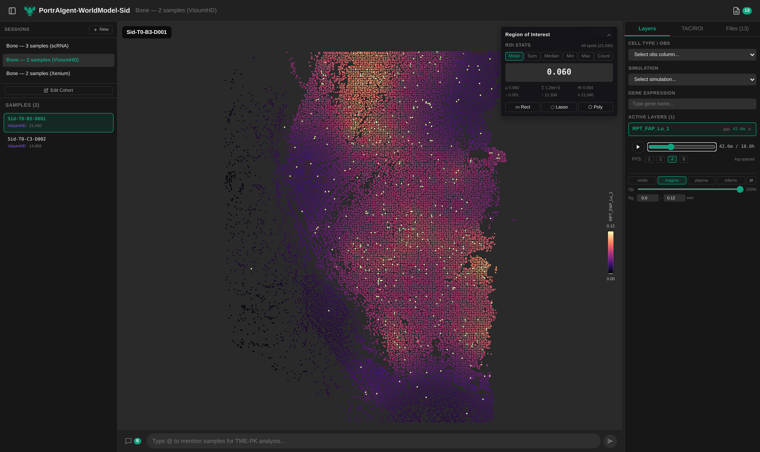Click the header badge showing 13
Image resolution: width=760 pixels, height=452 pixels.
tap(747, 11)
